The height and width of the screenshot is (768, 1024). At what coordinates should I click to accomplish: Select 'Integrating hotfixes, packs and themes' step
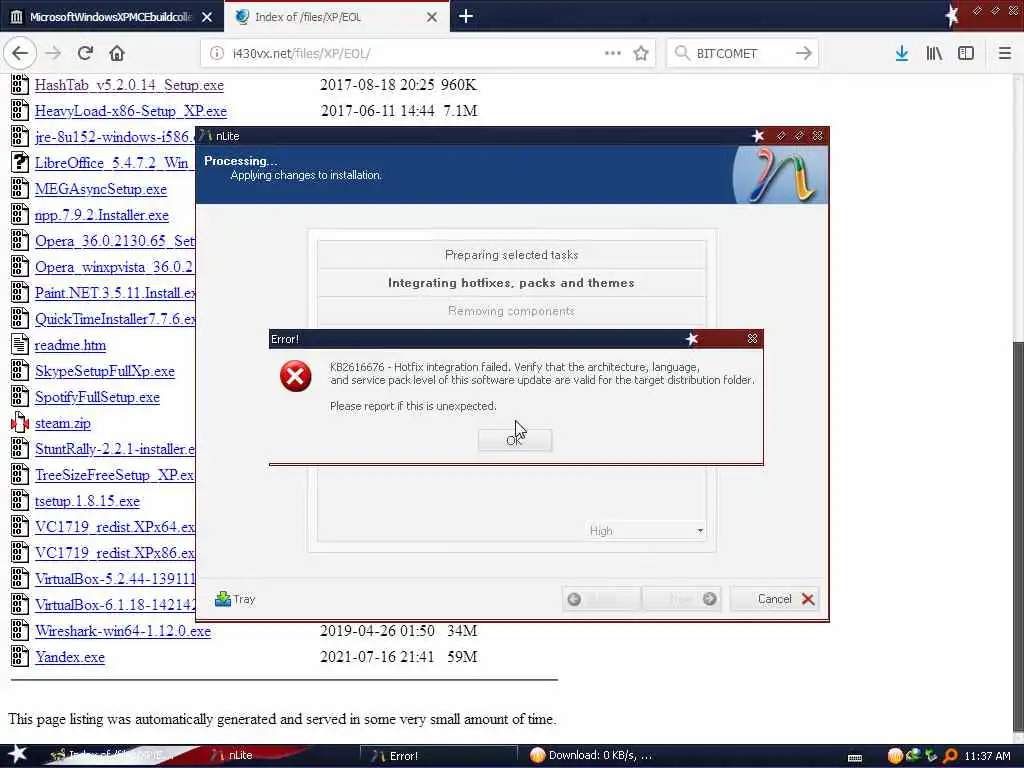click(511, 283)
